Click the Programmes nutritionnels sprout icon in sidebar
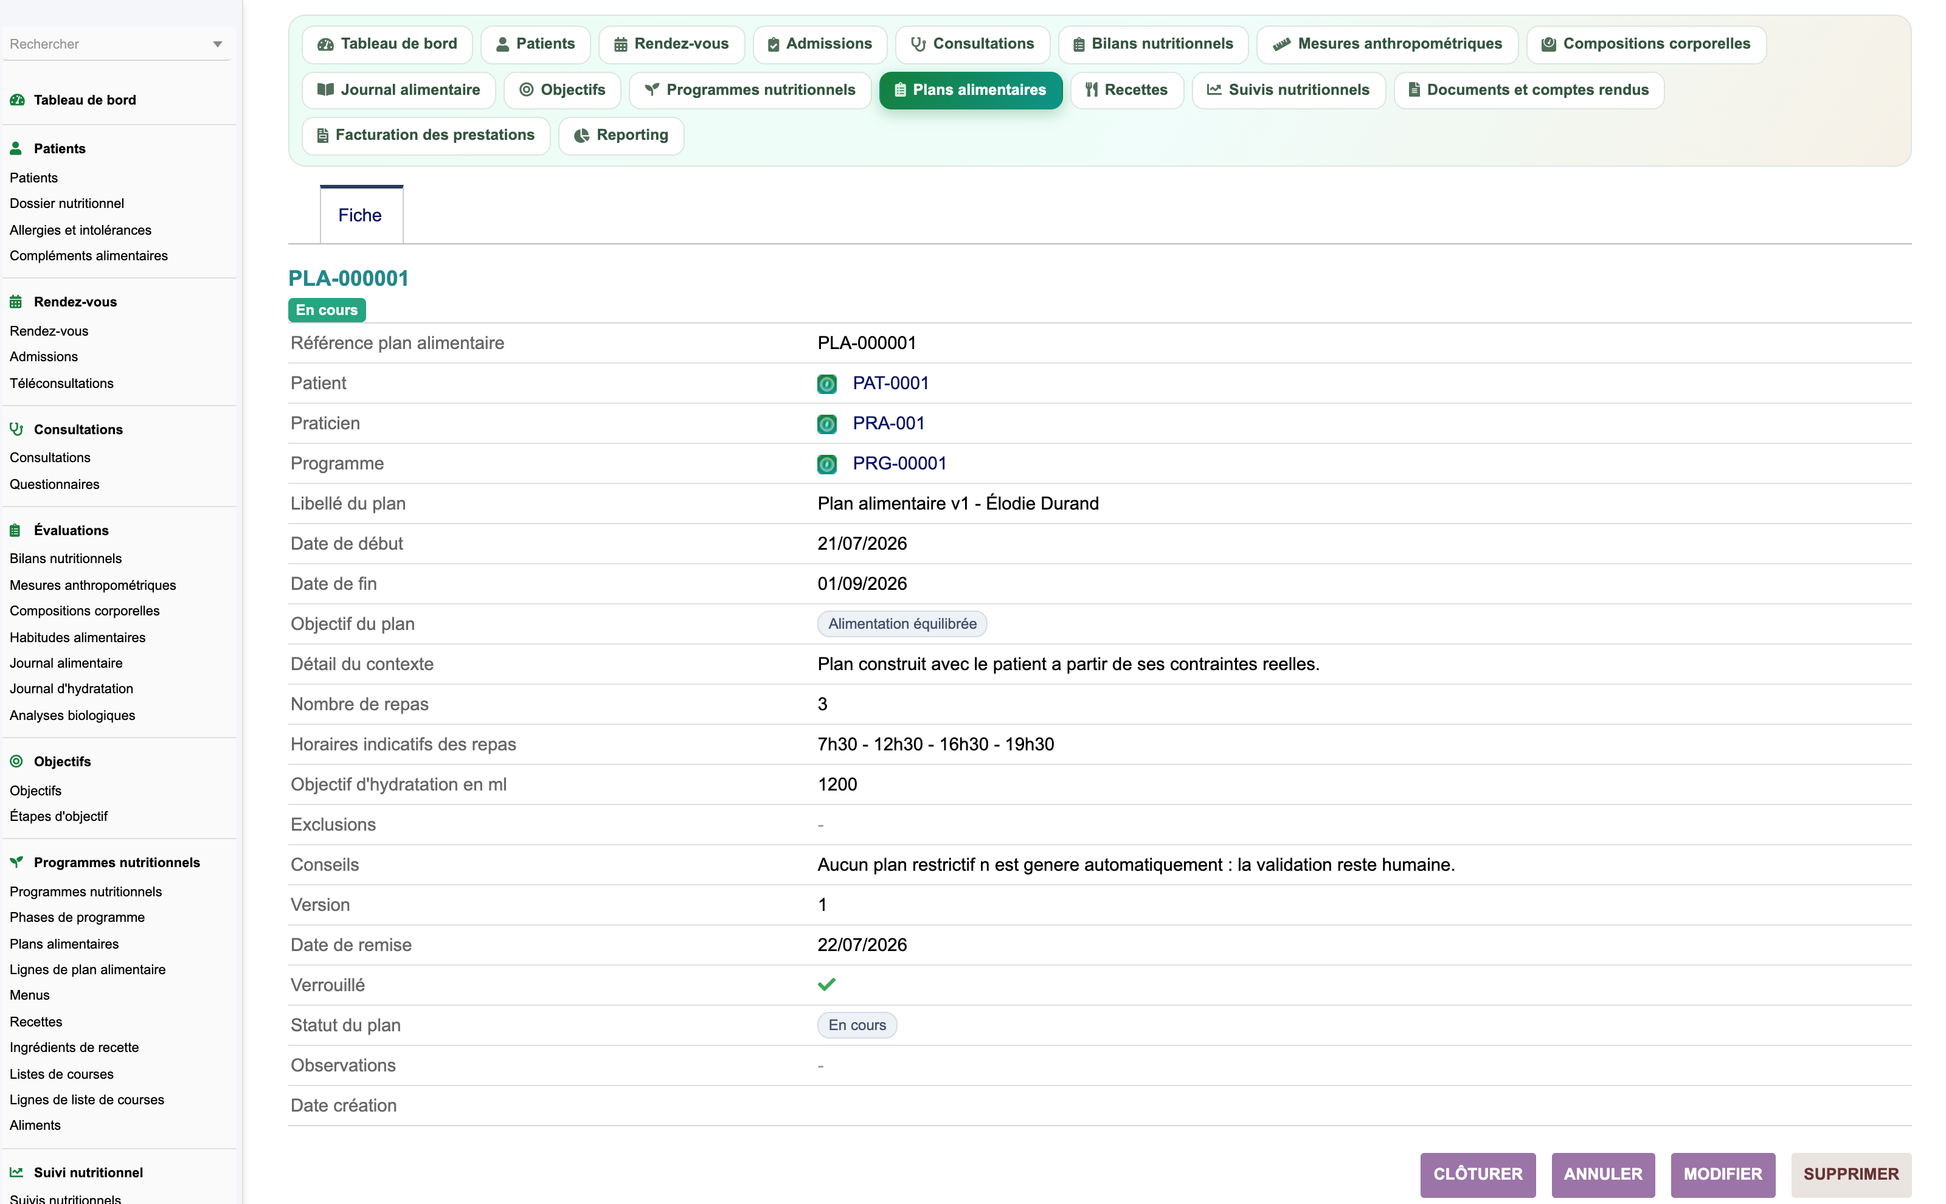This screenshot has height=1204, width=1946. (16, 862)
